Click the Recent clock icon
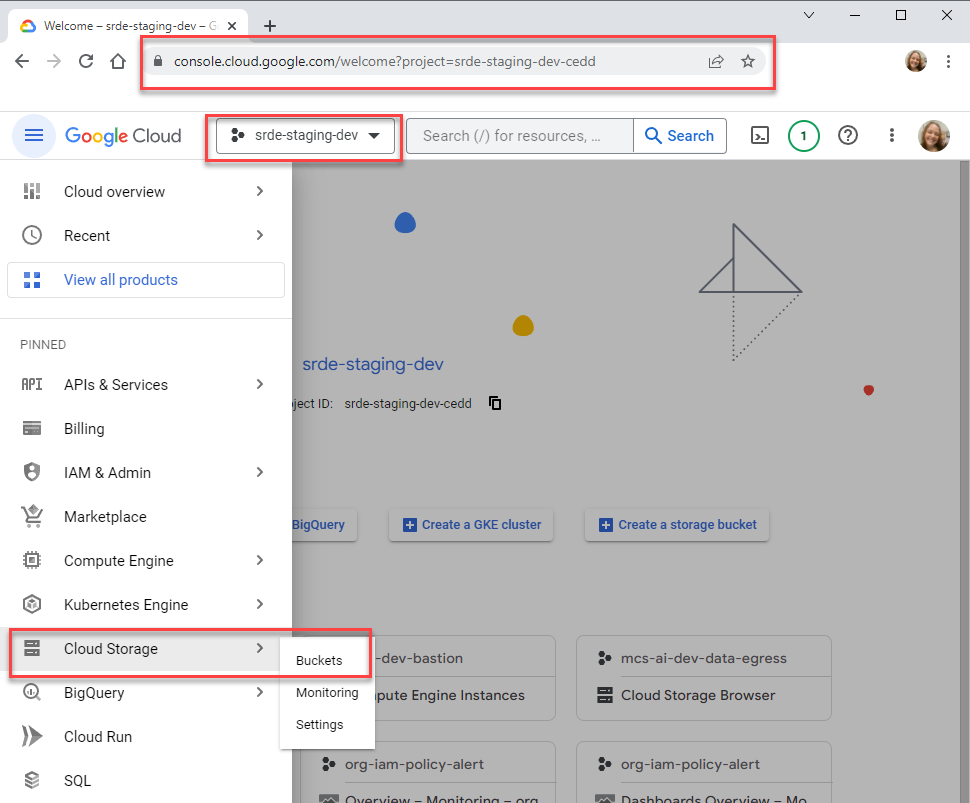 coord(32,236)
